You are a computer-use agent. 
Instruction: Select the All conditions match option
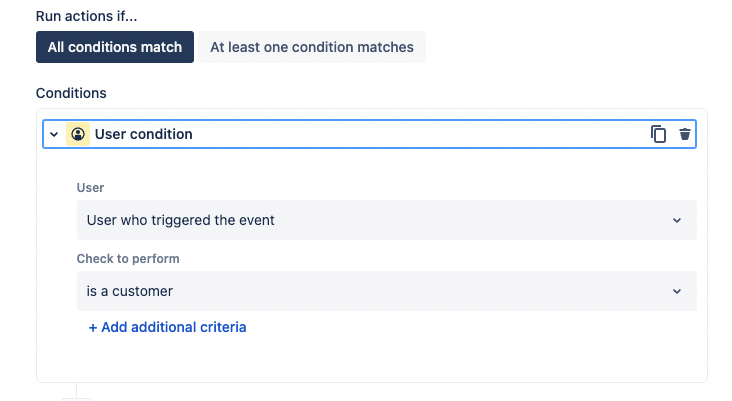click(x=115, y=47)
